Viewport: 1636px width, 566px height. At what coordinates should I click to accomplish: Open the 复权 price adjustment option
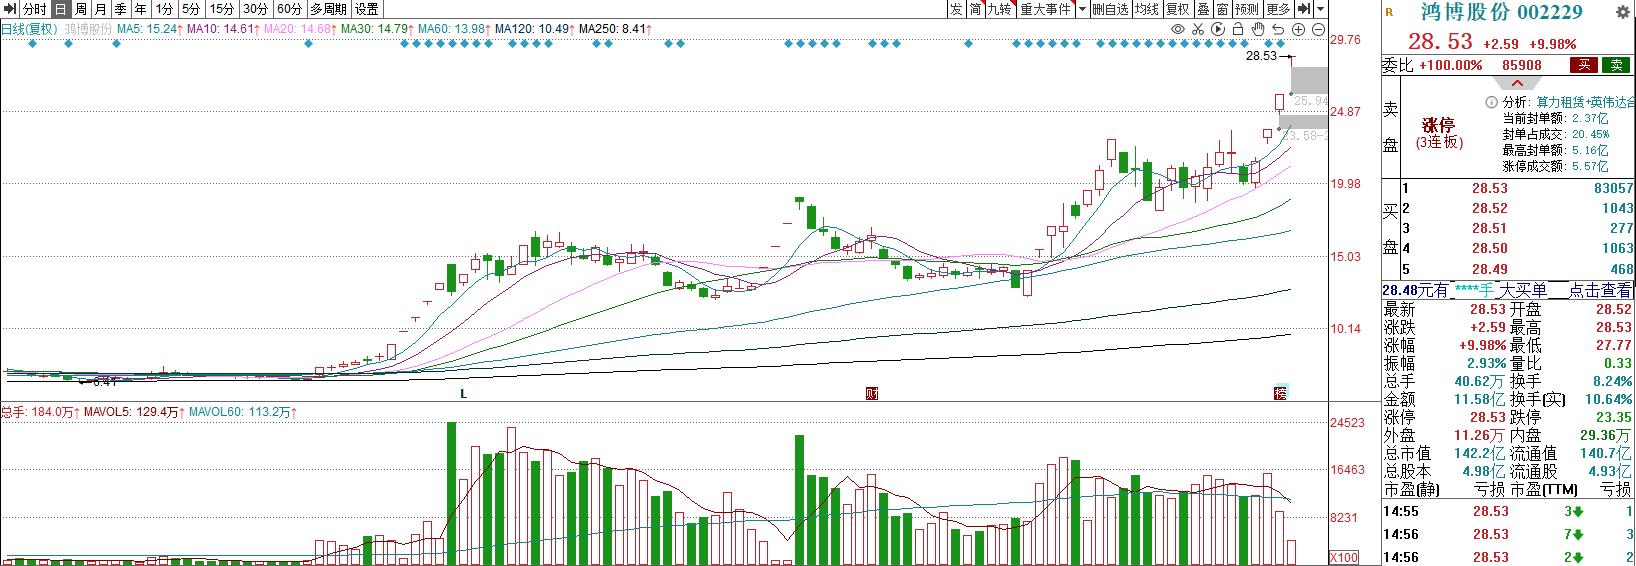coord(1178,9)
